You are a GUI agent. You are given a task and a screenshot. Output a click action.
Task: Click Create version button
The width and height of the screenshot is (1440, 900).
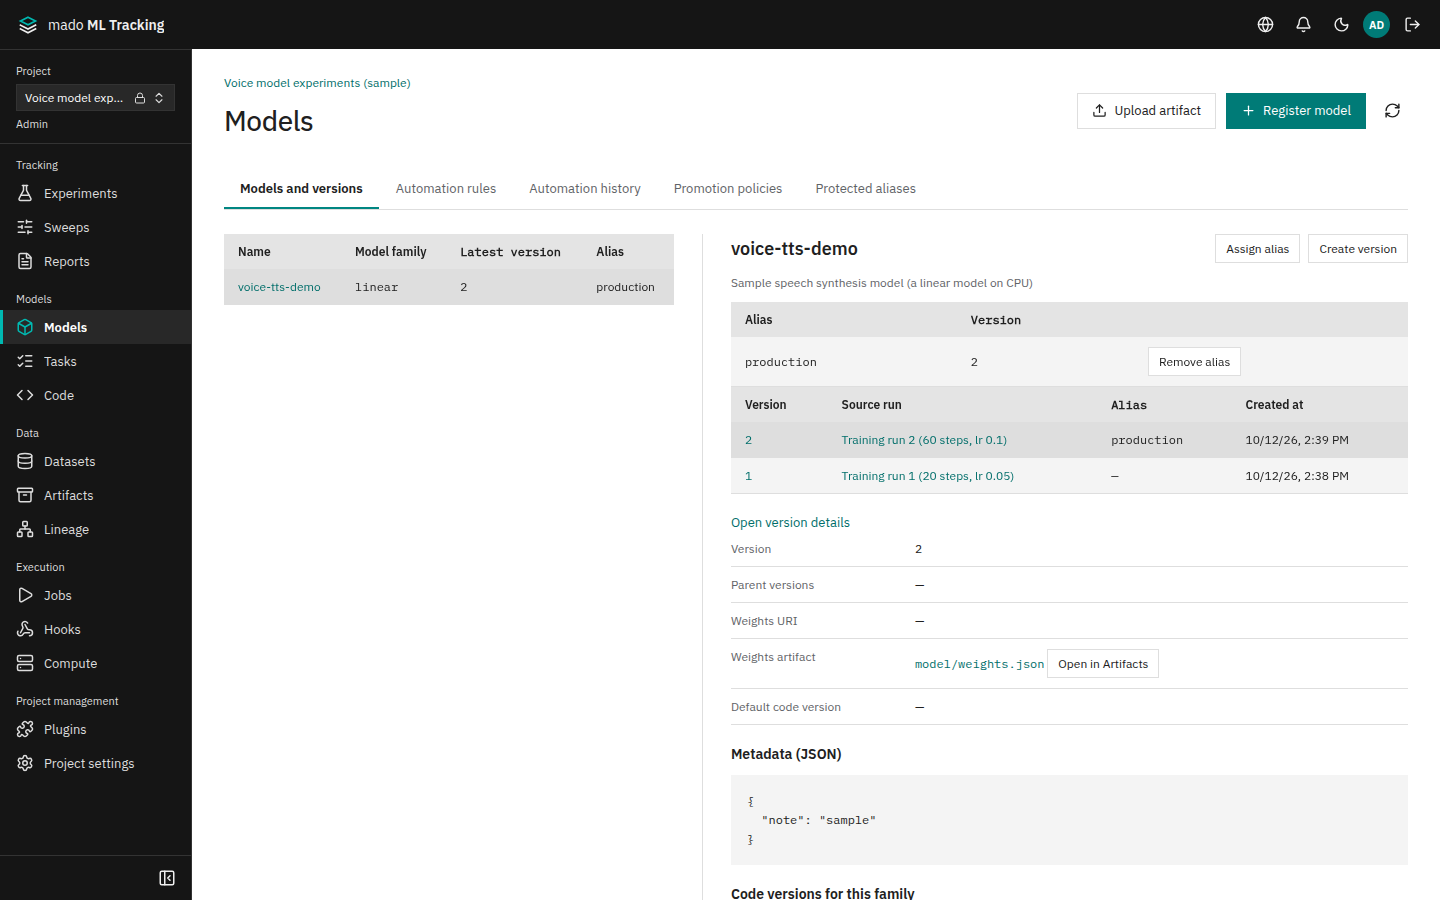click(x=1358, y=249)
